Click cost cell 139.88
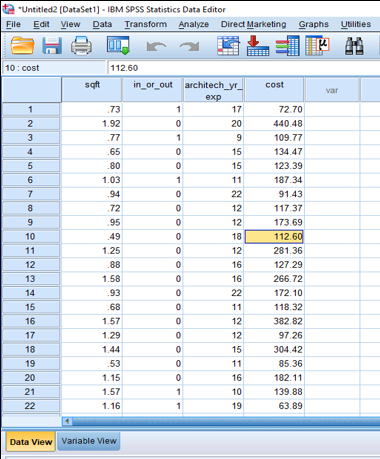 [x=274, y=392]
